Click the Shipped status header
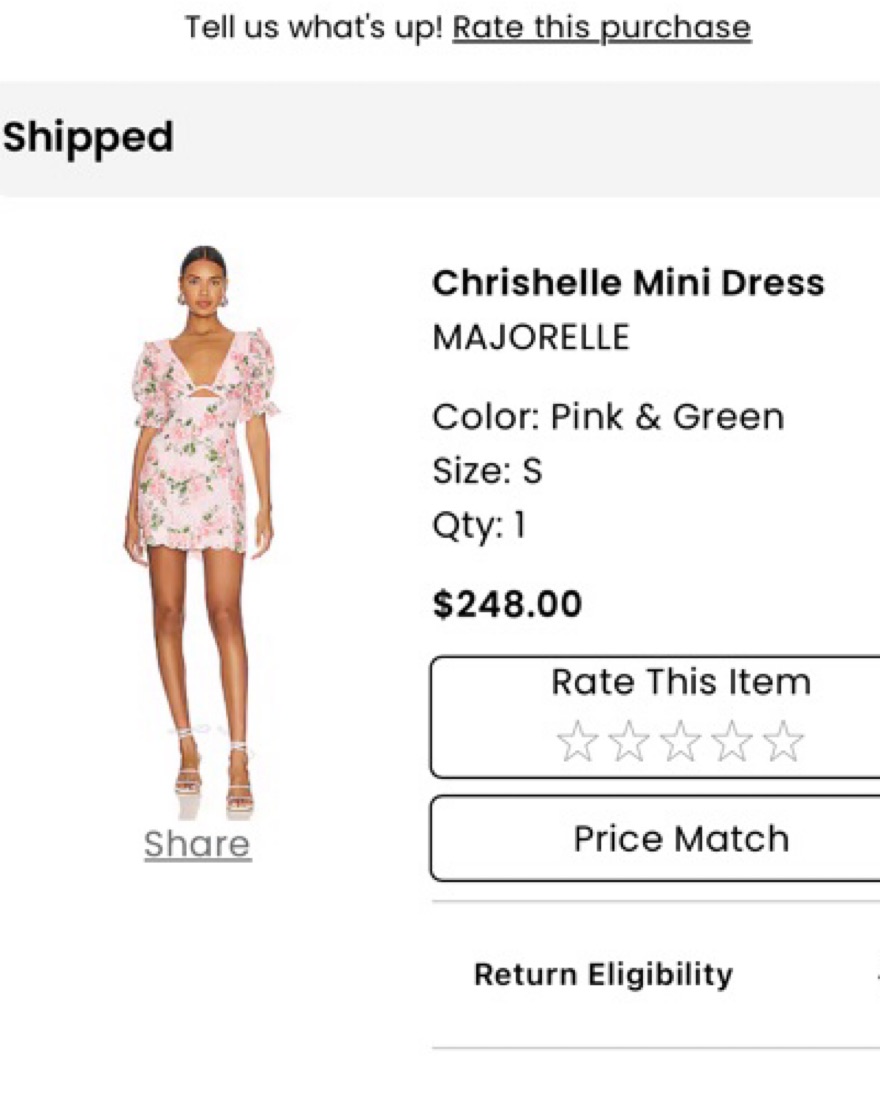The width and height of the screenshot is (880, 1099). pyautogui.click(x=88, y=138)
